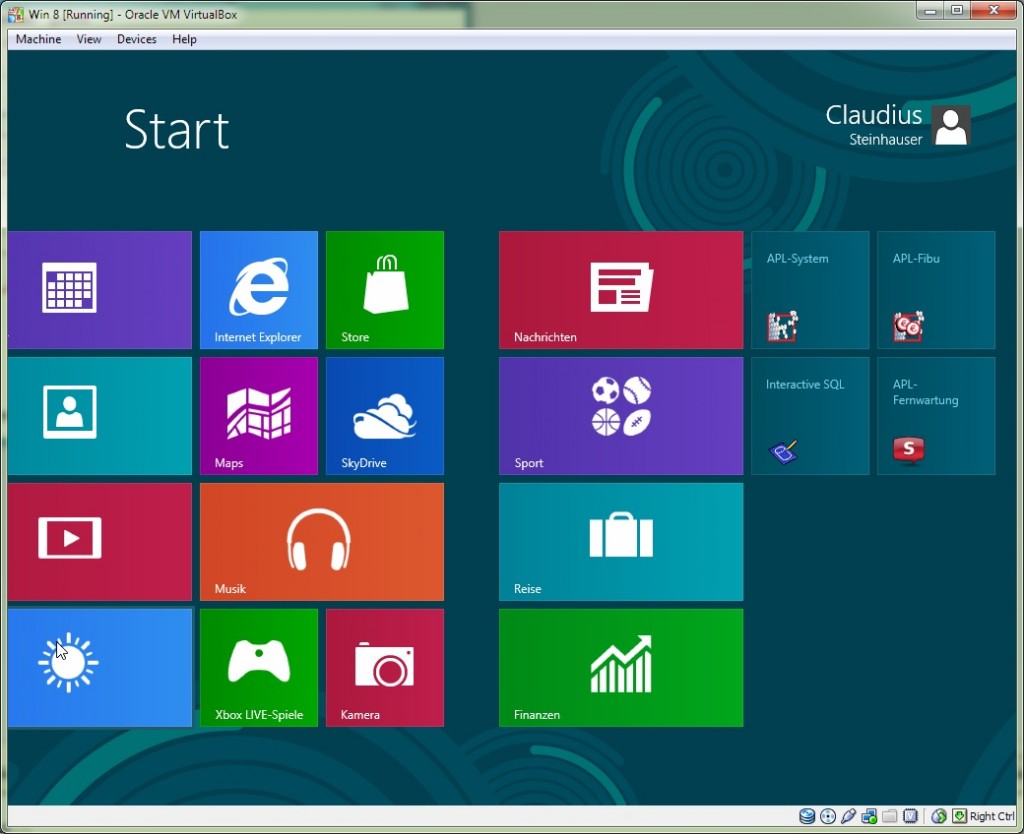The width and height of the screenshot is (1024, 834).
Task: Launch the APL-Fibu tile
Action: click(x=936, y=289)
